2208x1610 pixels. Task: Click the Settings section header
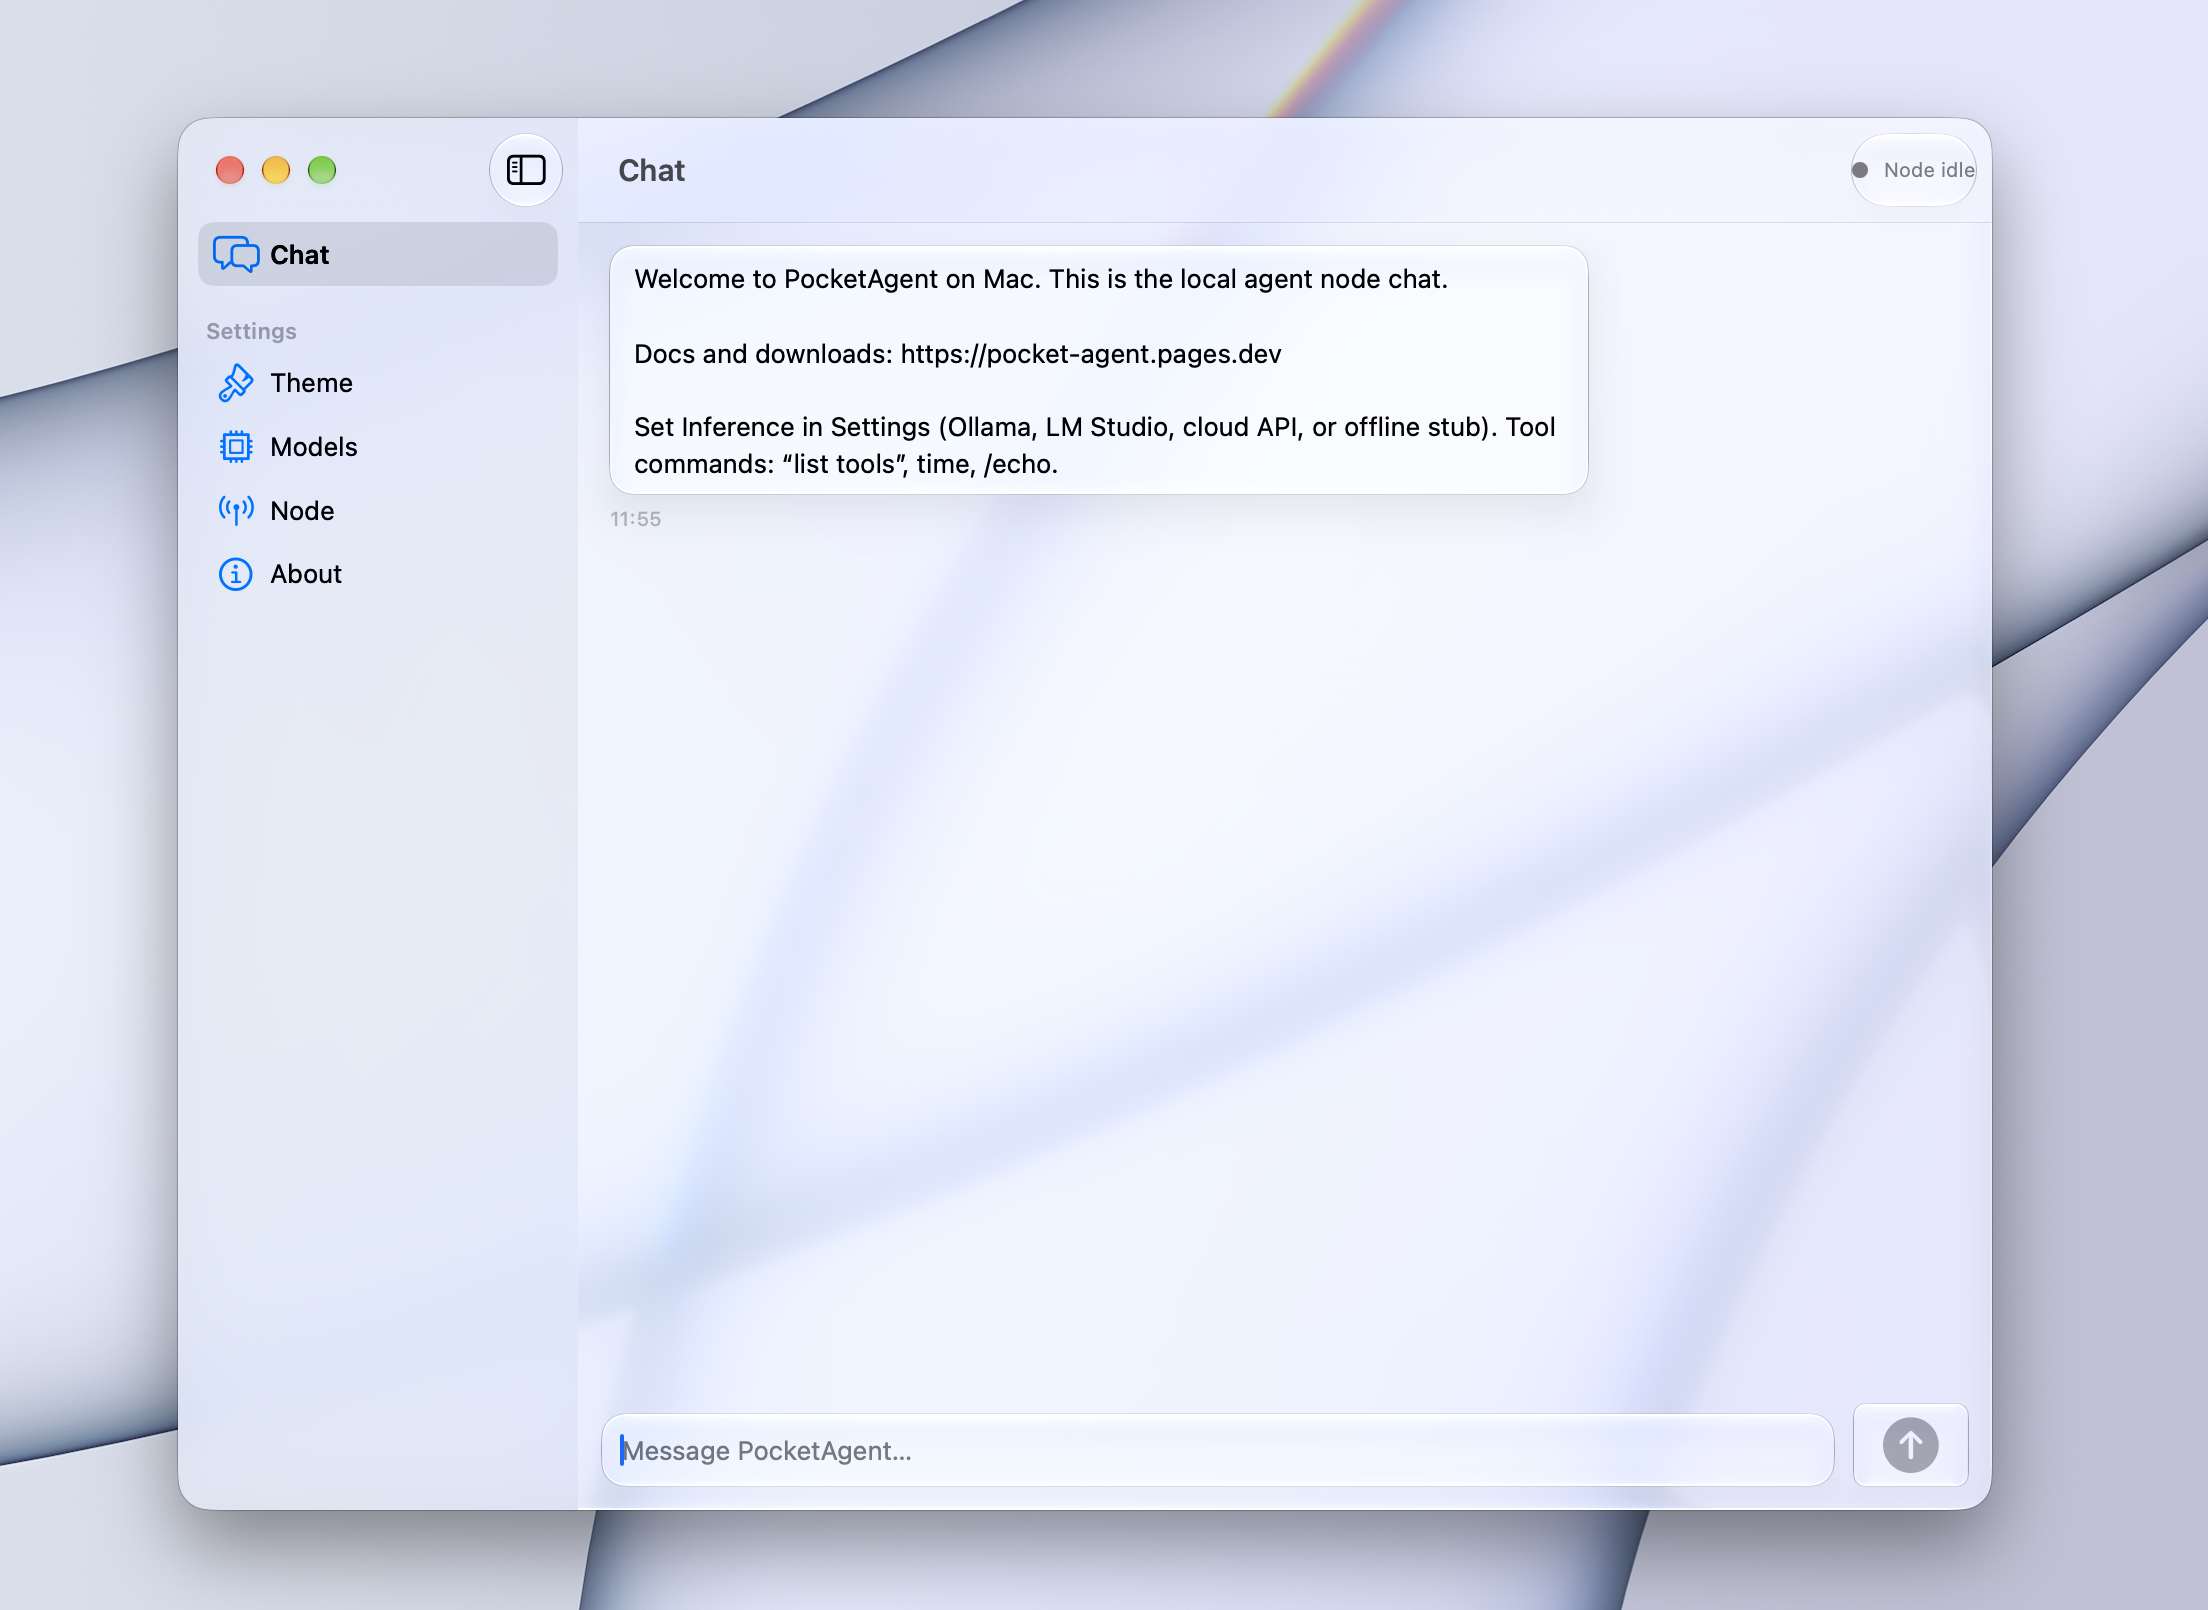[x=251, y=331]
